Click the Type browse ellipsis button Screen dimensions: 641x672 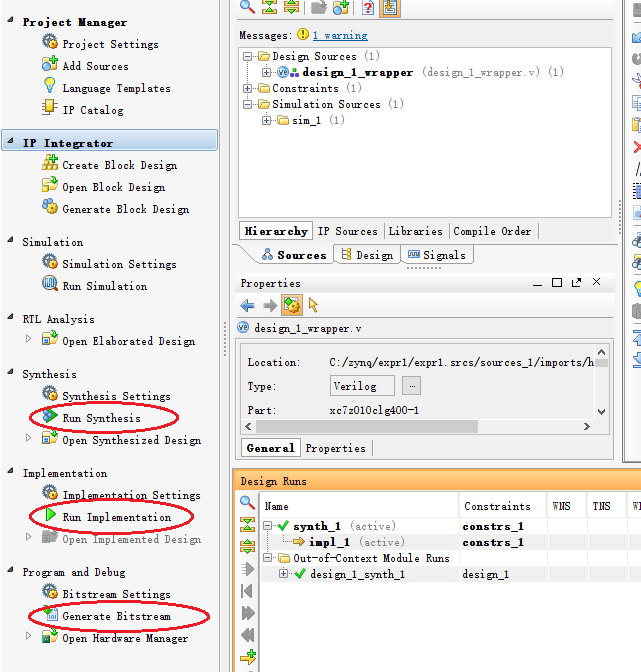pyautogui.click(x=412, y=386)
